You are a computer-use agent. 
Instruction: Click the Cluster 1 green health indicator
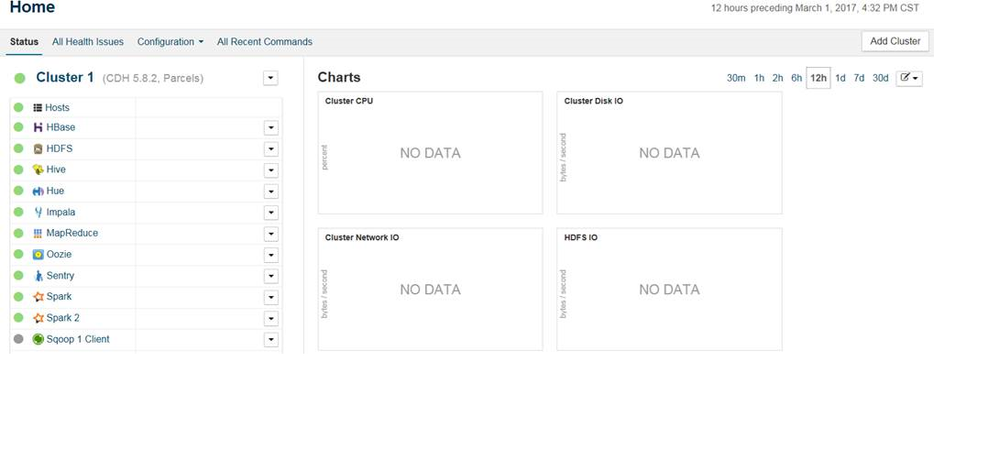coord(20,78)
